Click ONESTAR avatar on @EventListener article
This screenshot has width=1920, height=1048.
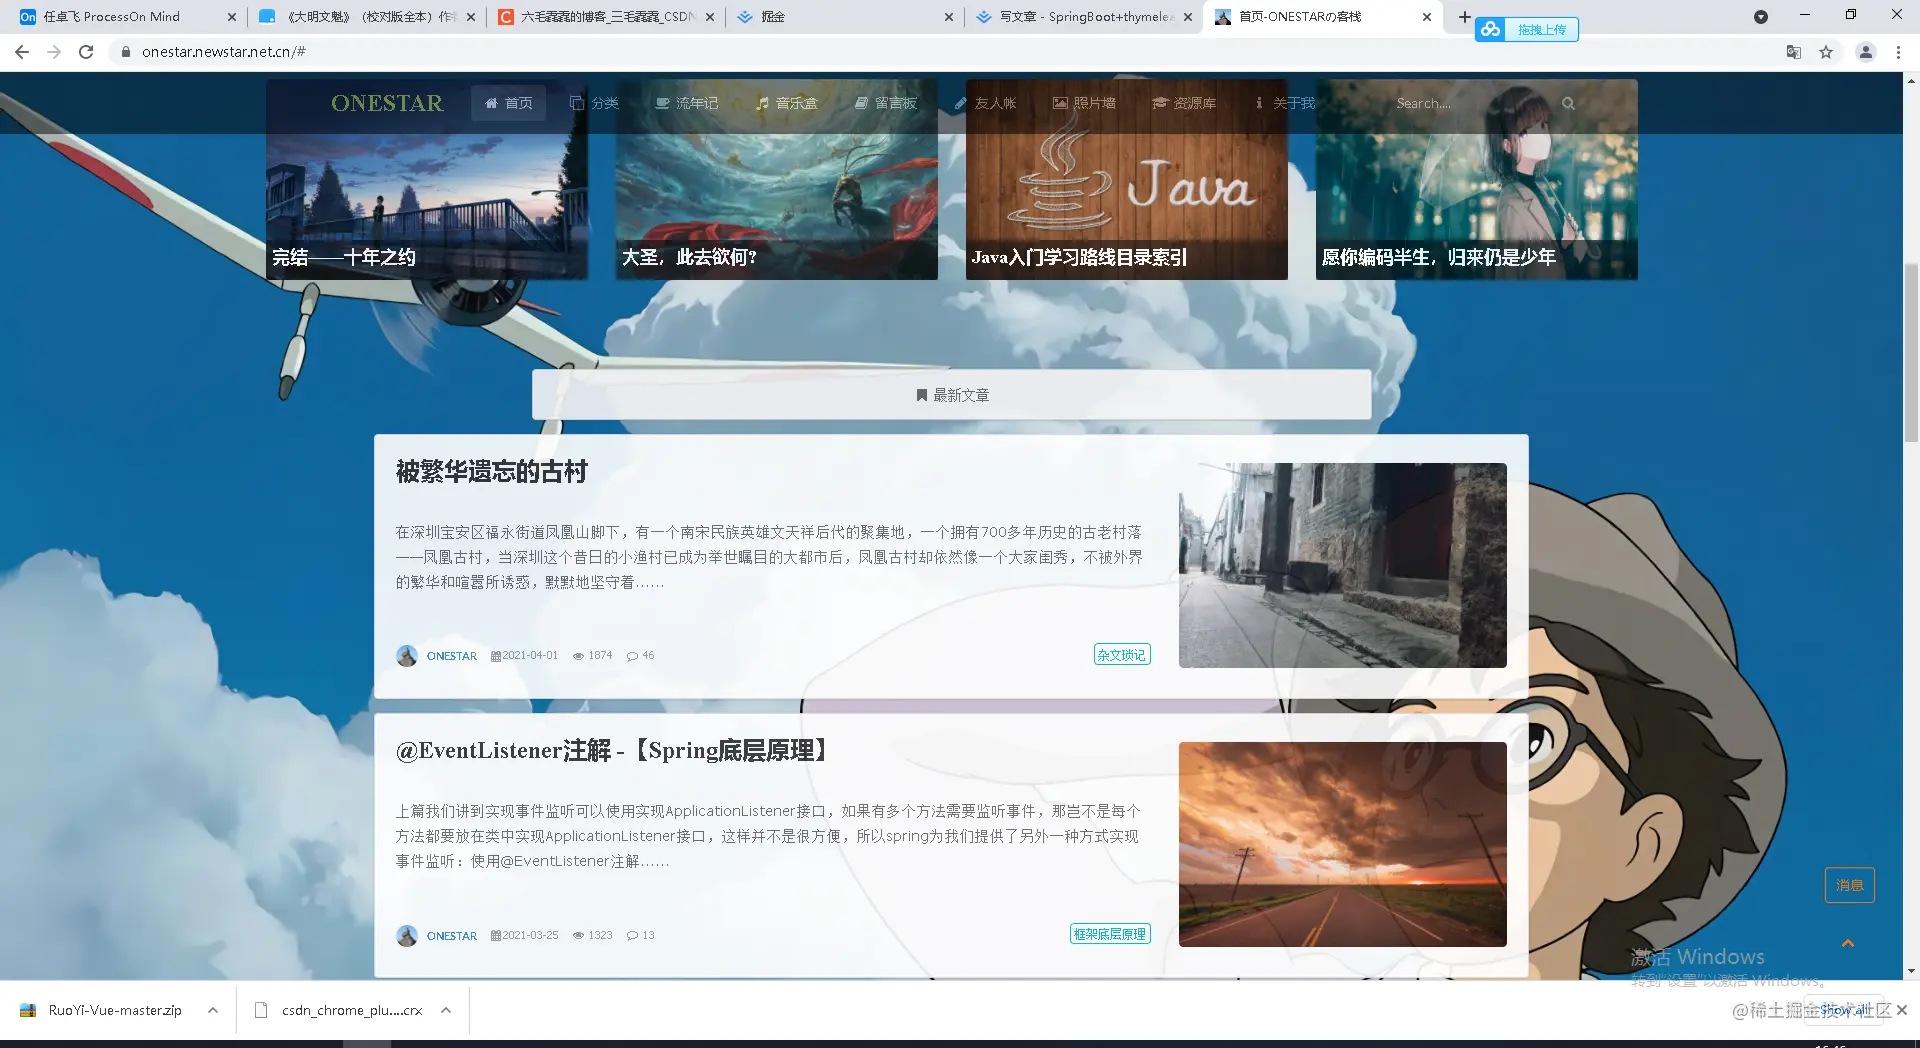pyautogui.click(x=407, y=936)
